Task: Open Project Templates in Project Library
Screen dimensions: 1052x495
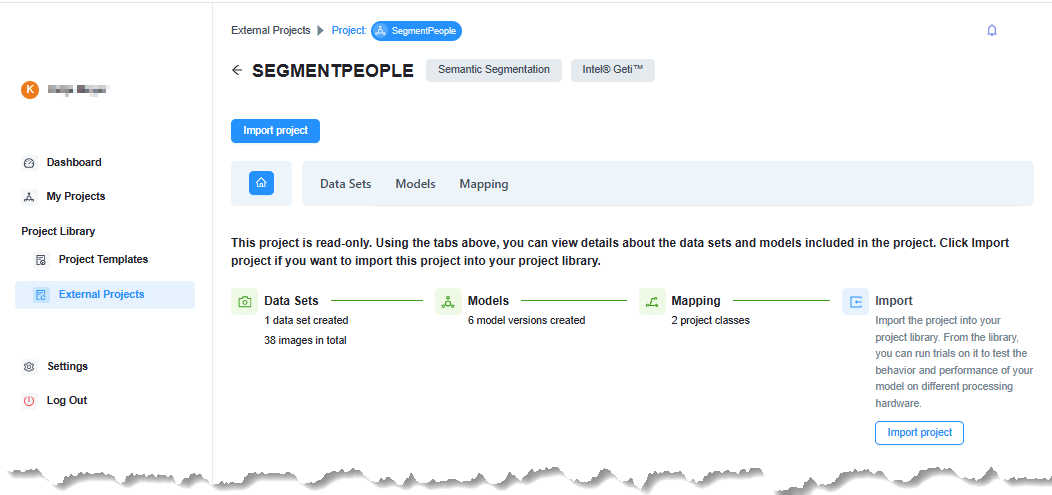Action: [x=103, y=259]
